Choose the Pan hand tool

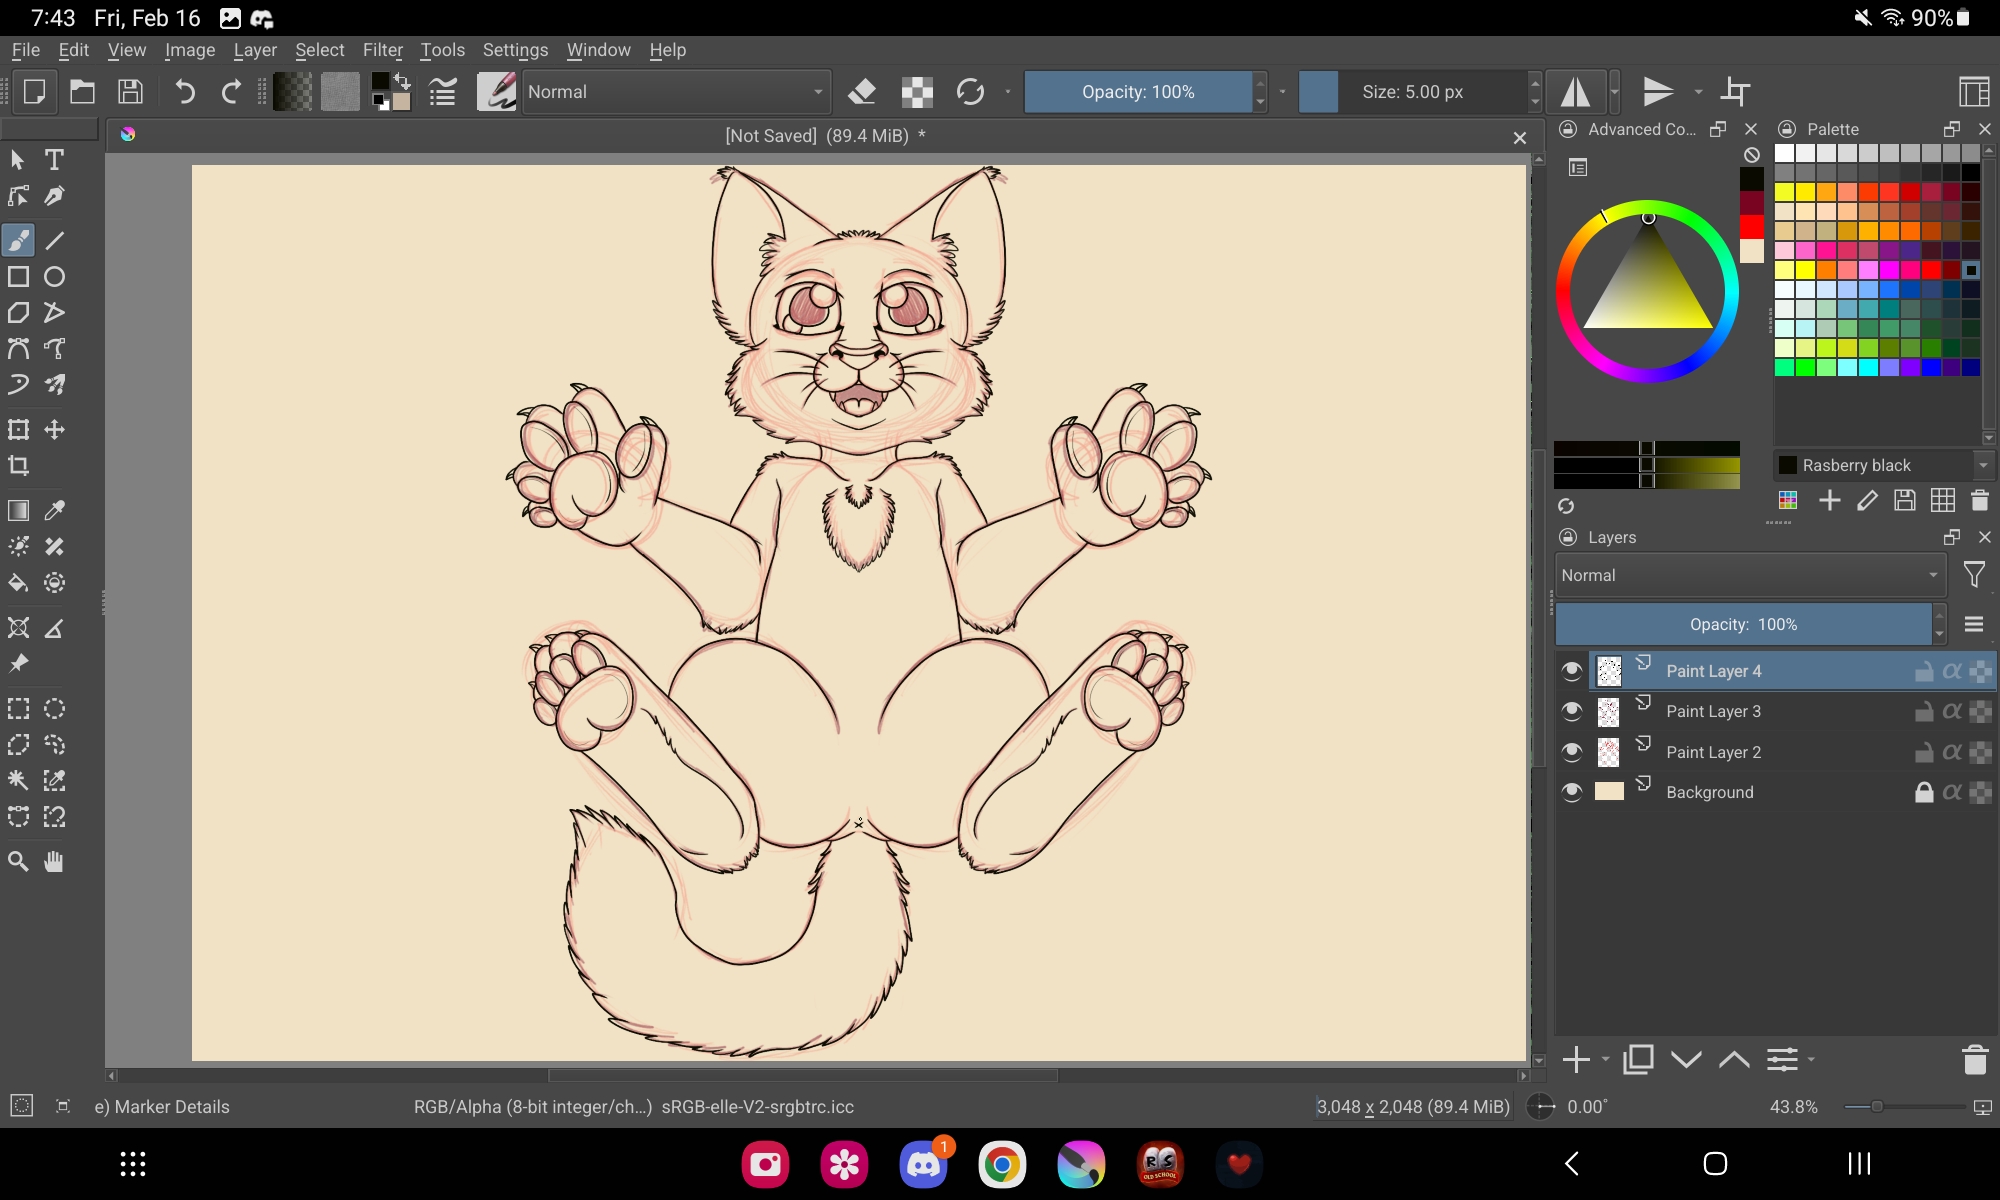point(55,862)
